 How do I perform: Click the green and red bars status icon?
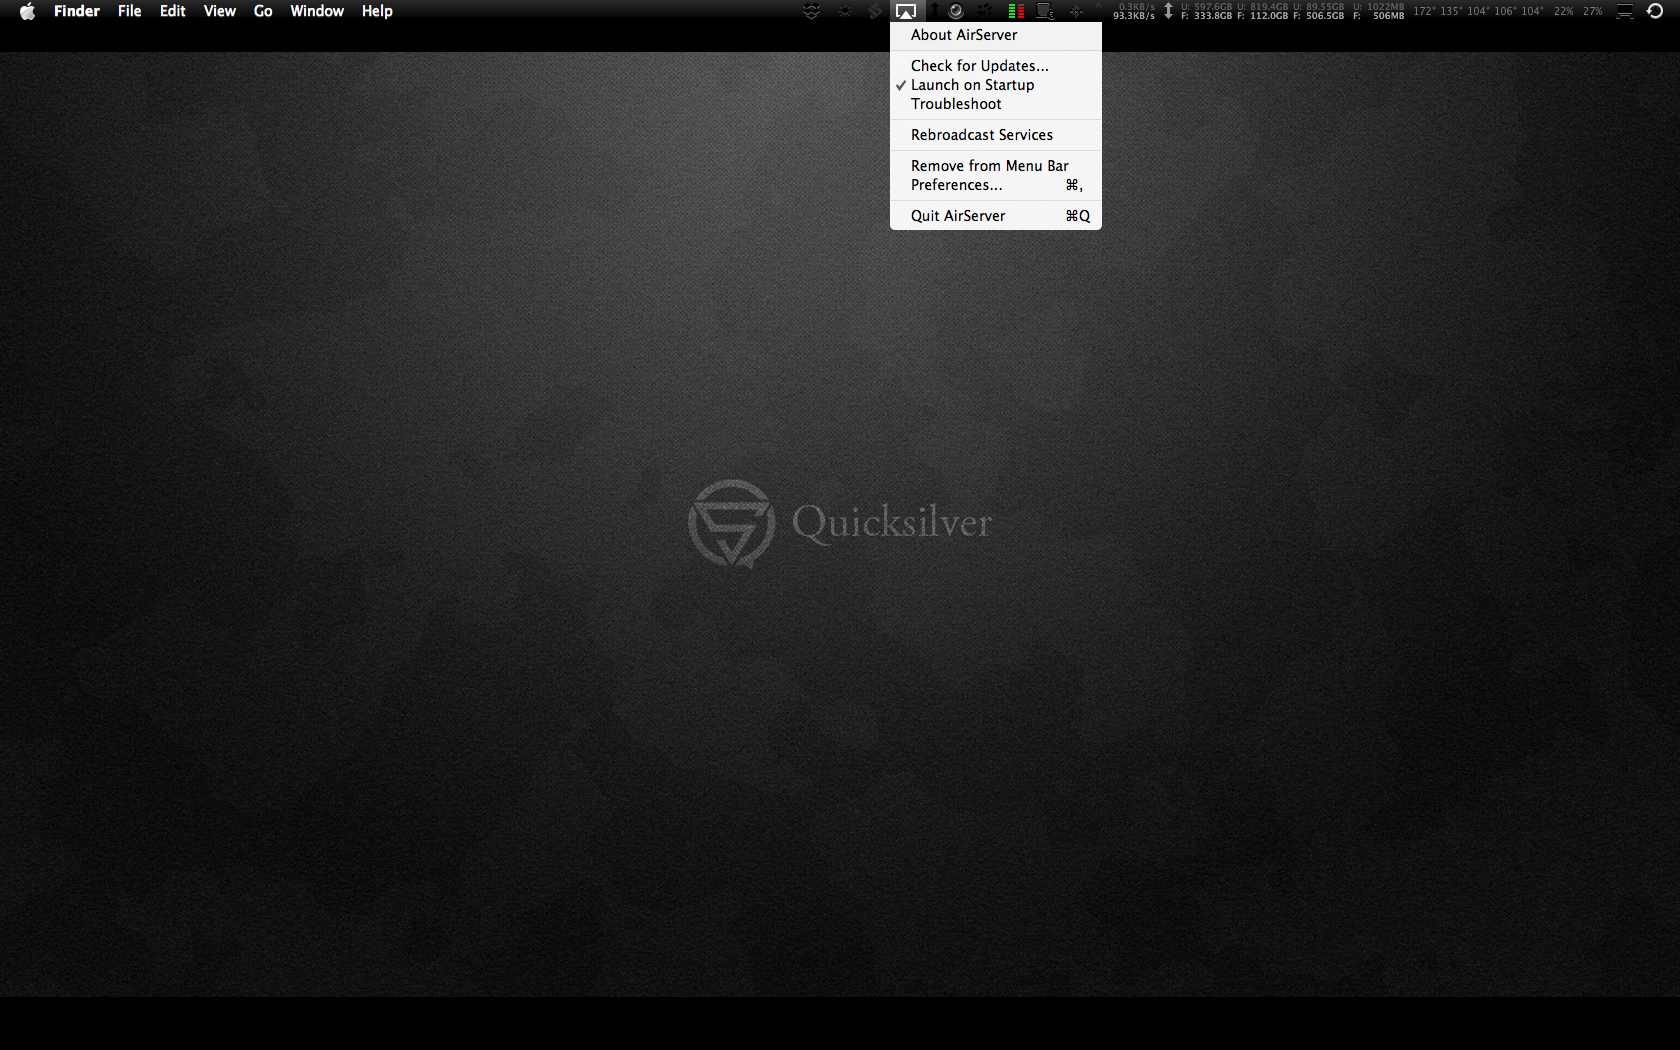tap(1016, 11)
